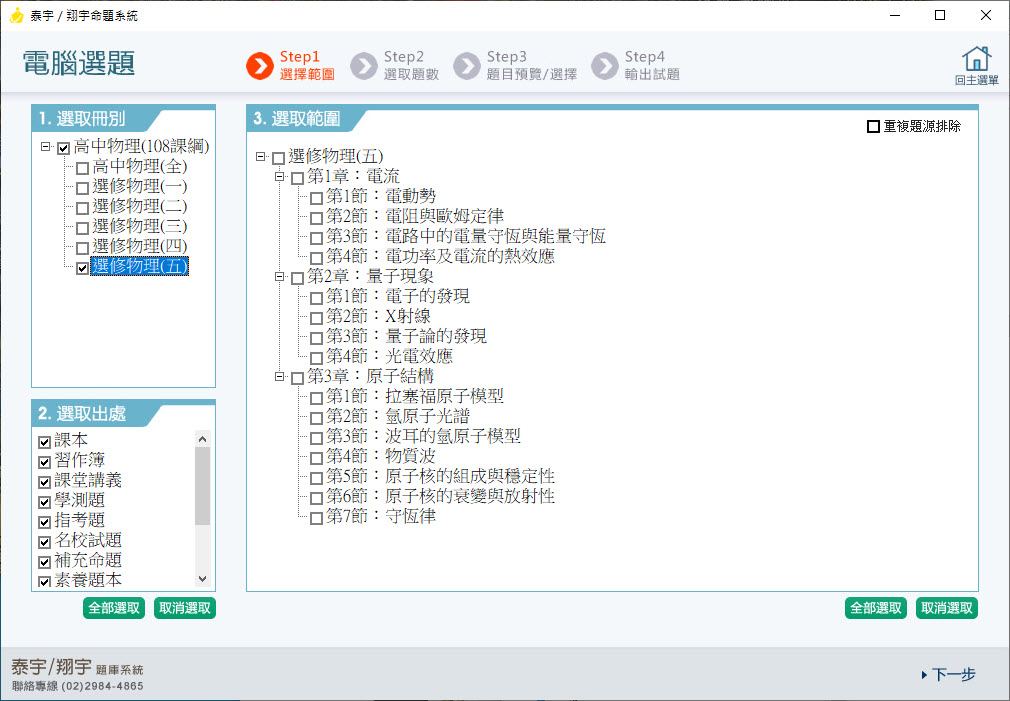Enable the 重複題源排除 checkbox
Viewport: 1010px width, 701px height.
pyautogui.click(x=873, y=127)
